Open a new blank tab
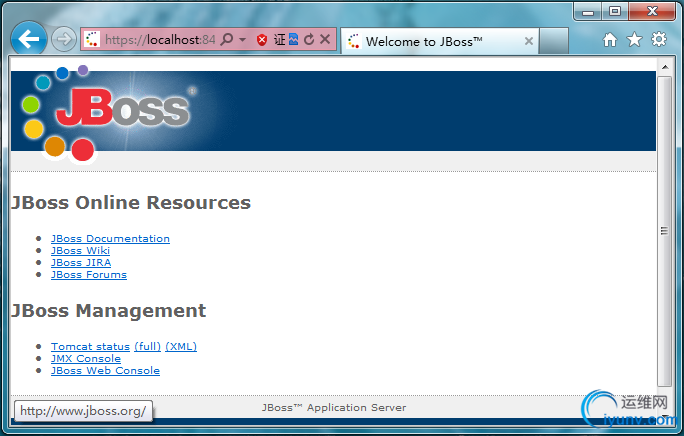 [x=554, y=41]
